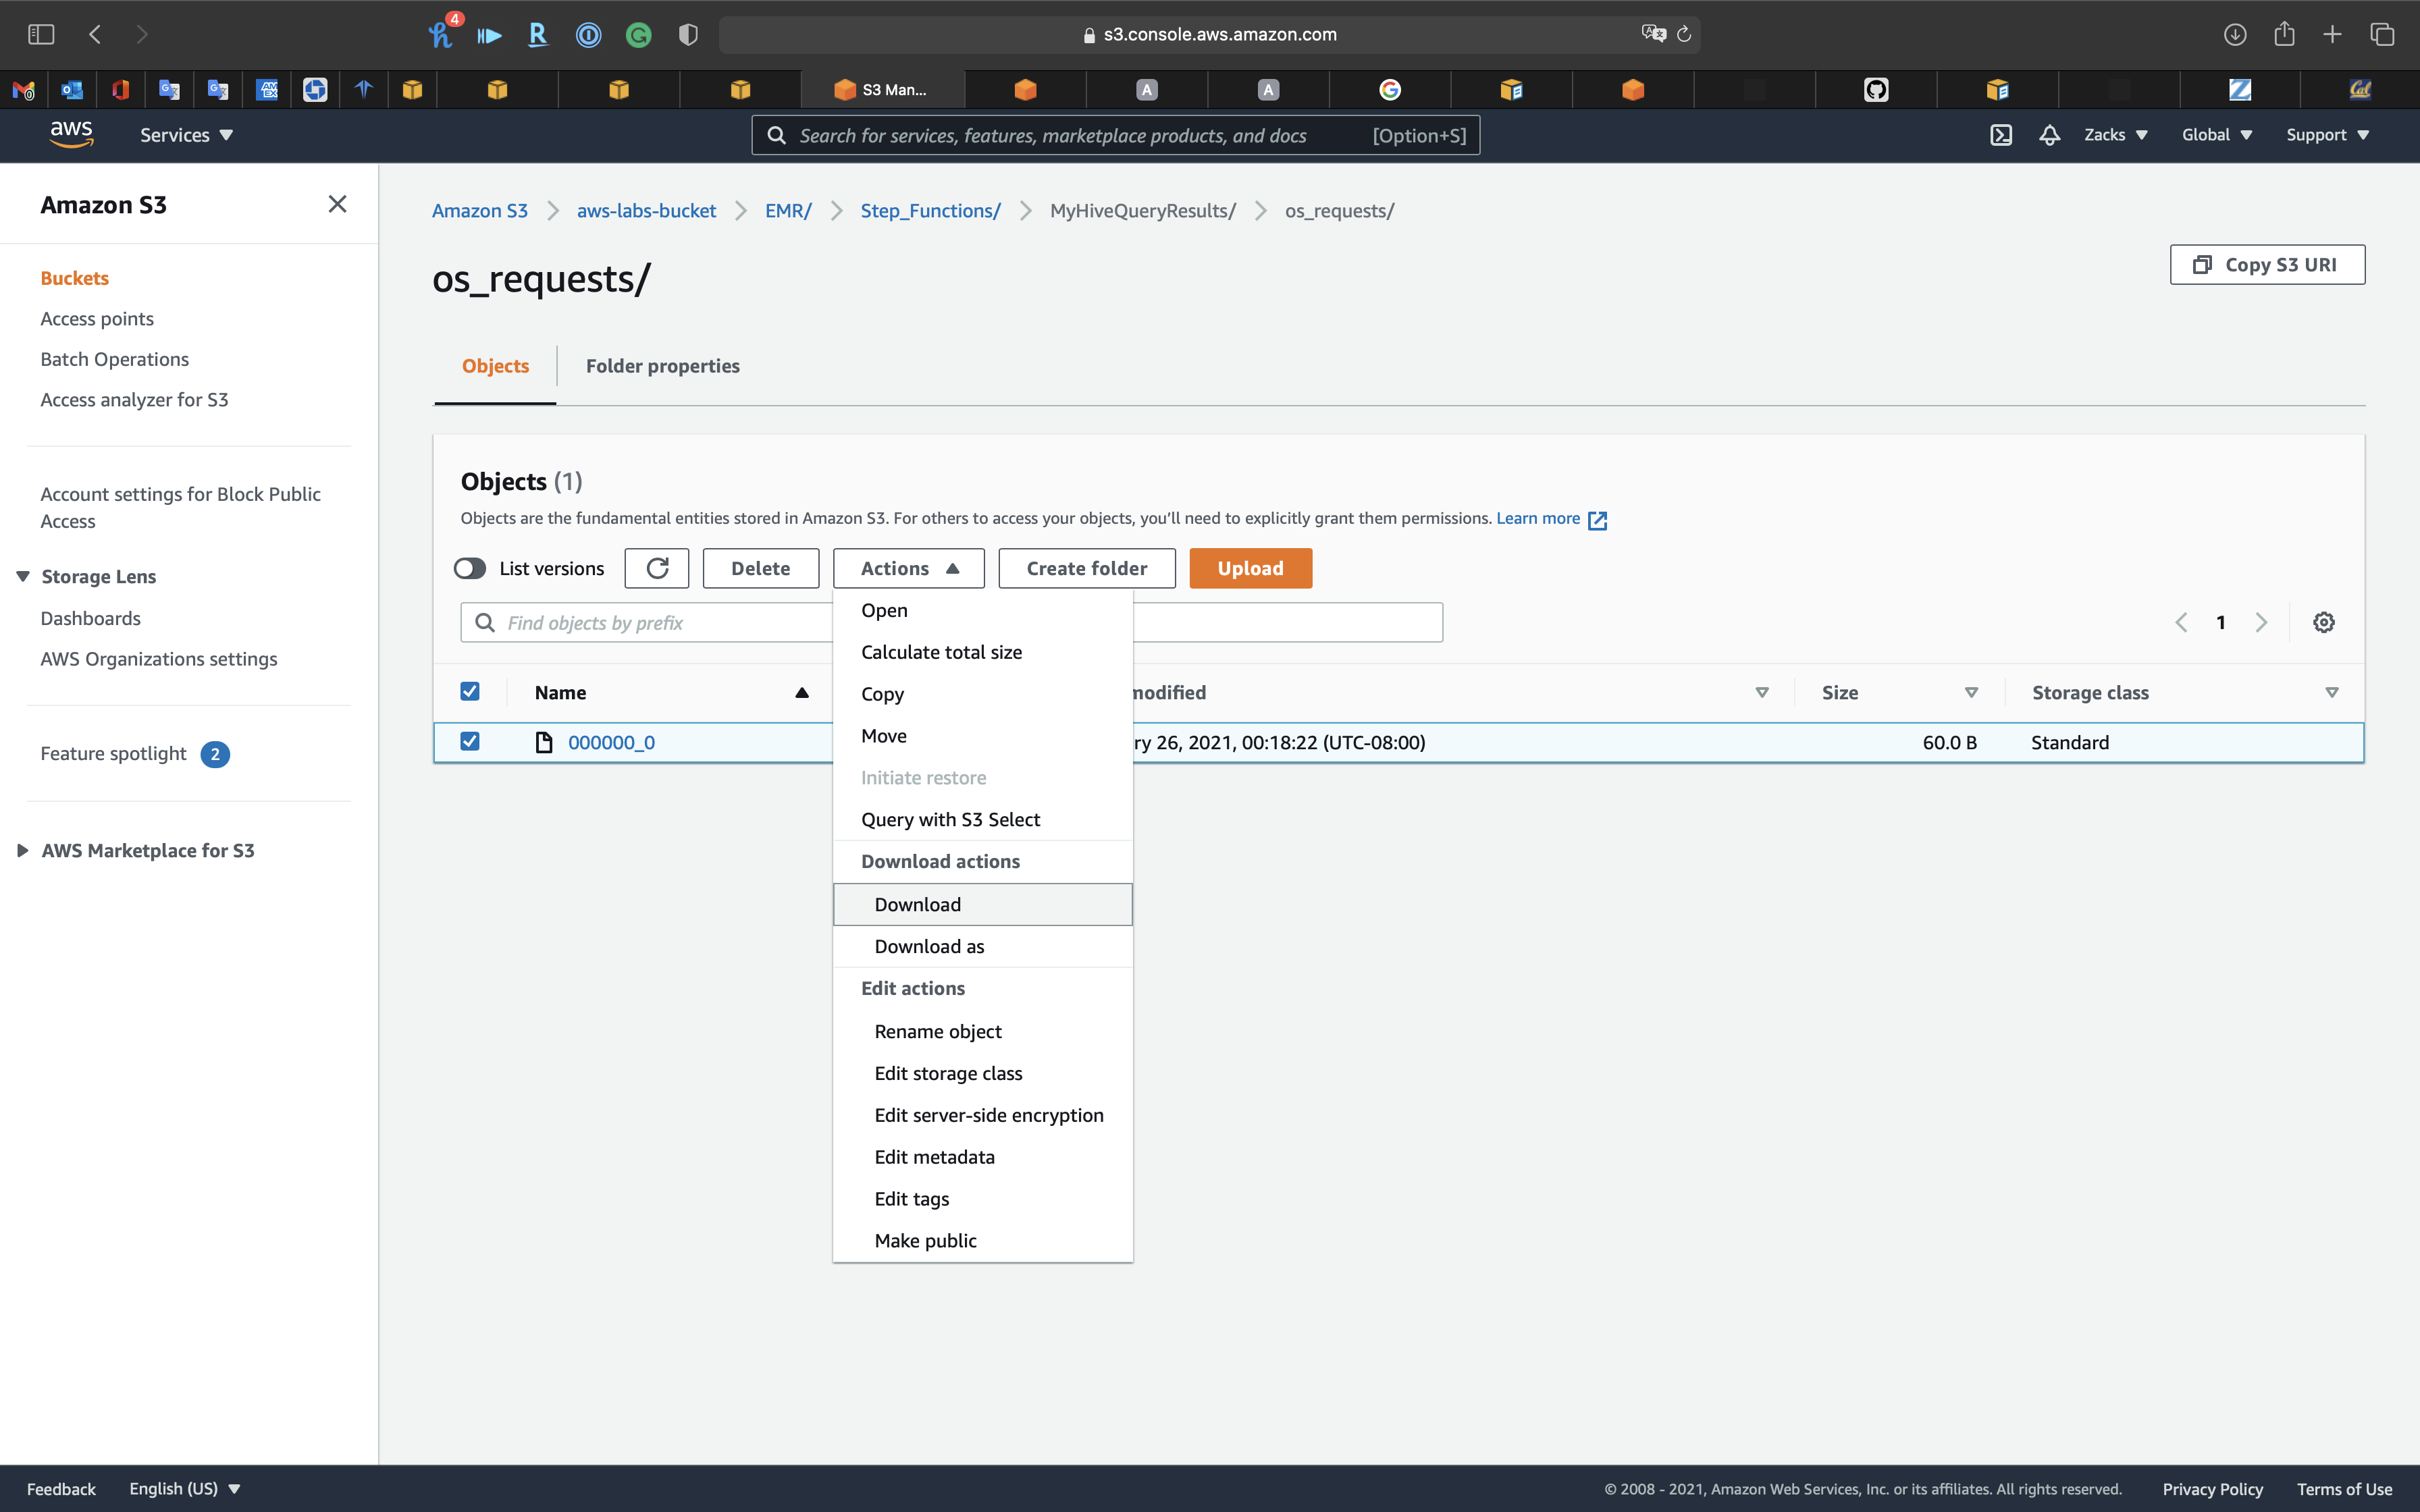The height and width of the screenshot is (1512, 2420).
Task: Click the orange Upload button
Action: [x=1250, y=568]
